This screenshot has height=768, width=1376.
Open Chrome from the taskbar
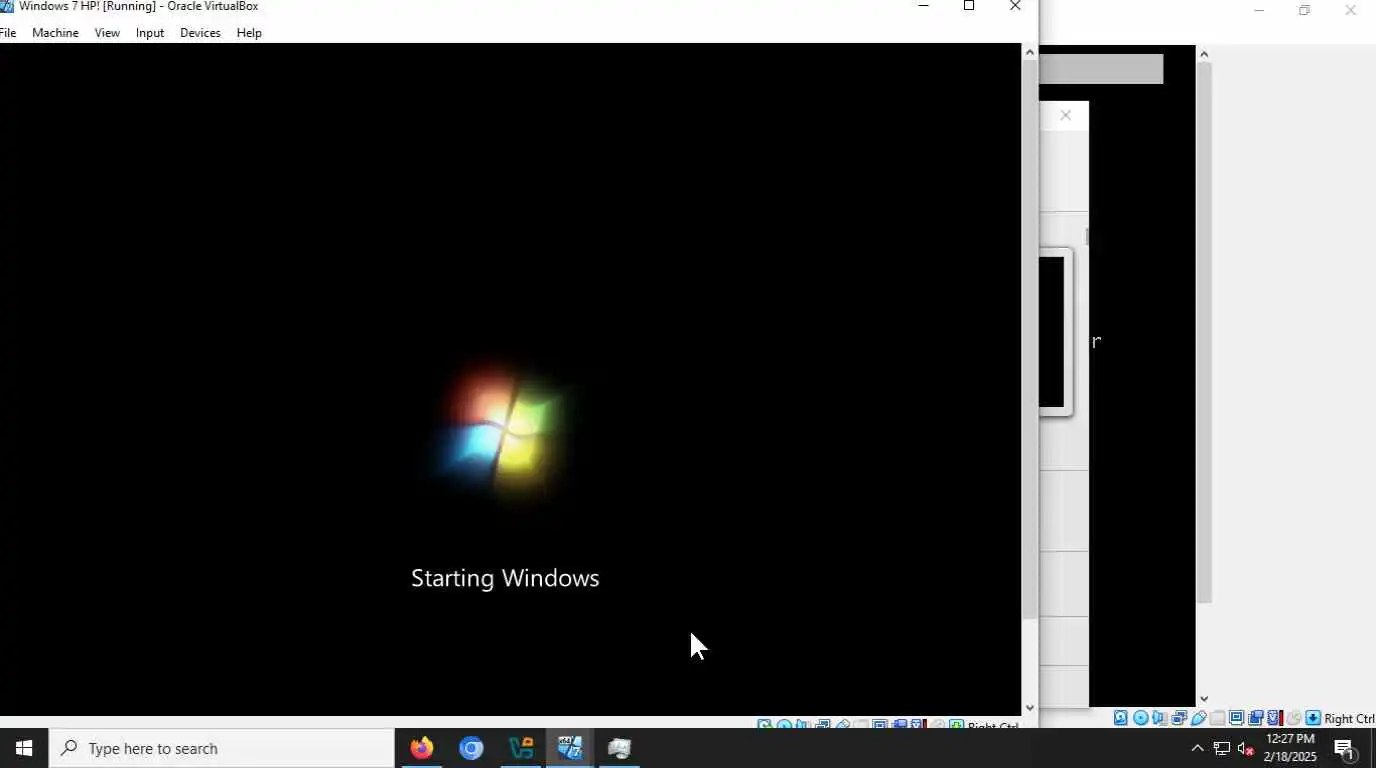click(471, 748)
